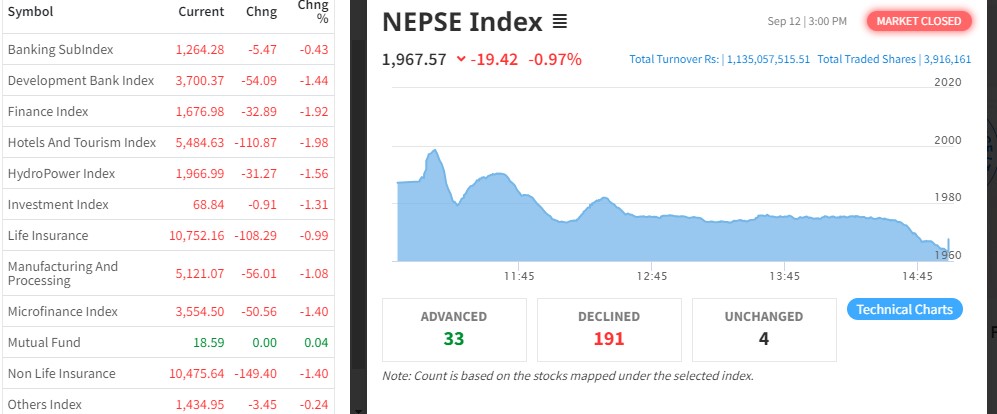The height and width of the screenshot is (414, 997).
Task: Select the Declined stocks count box
Action: 609,329
